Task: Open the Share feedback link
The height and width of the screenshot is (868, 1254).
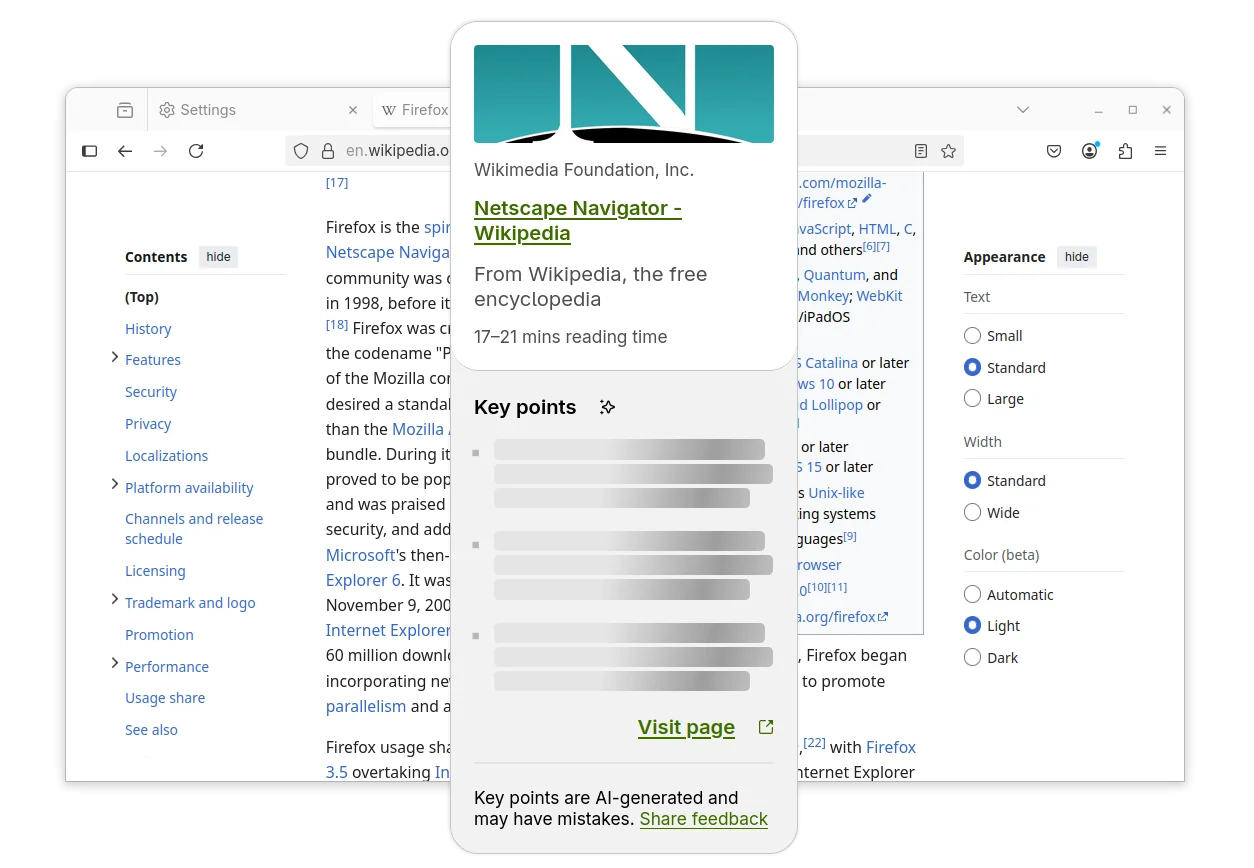Action: 704,819
